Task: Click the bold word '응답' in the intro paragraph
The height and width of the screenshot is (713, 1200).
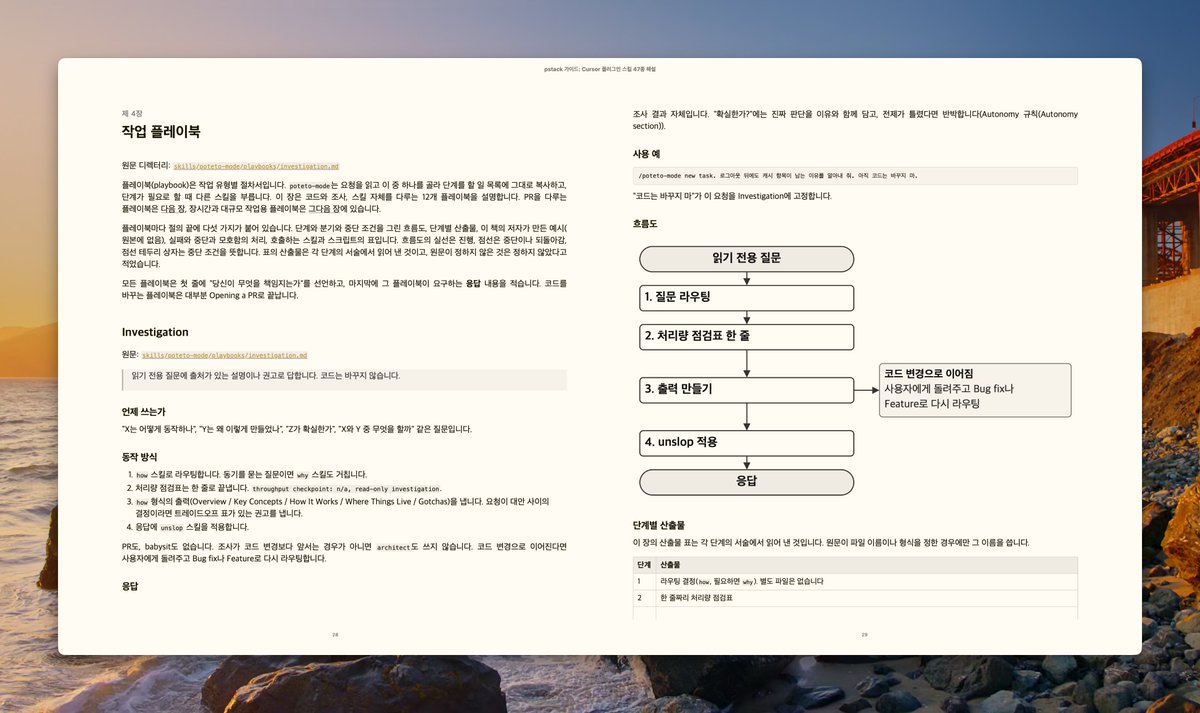Action: [473, 285]
